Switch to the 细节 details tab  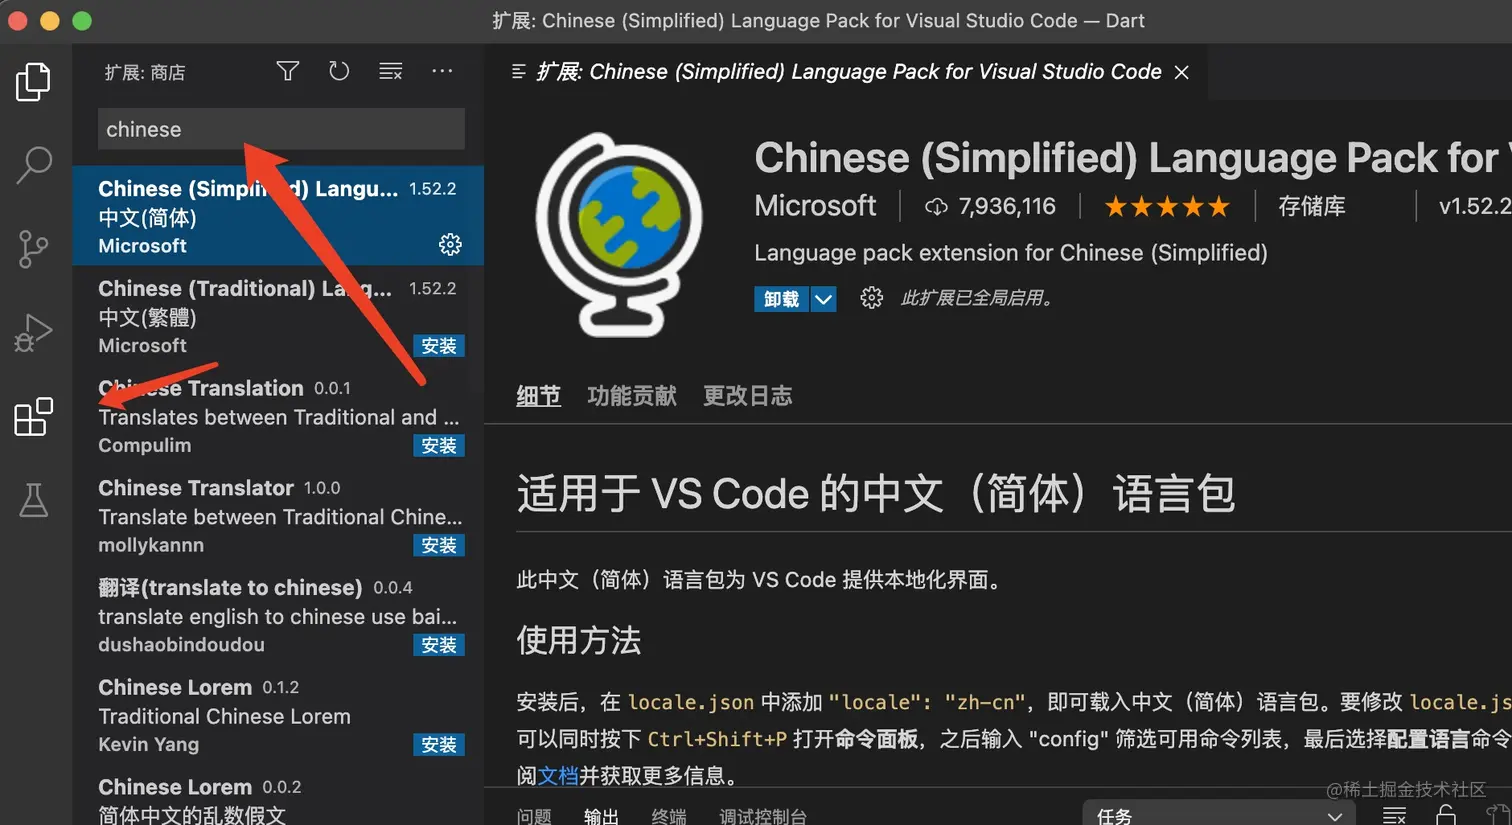coord(538,396)
